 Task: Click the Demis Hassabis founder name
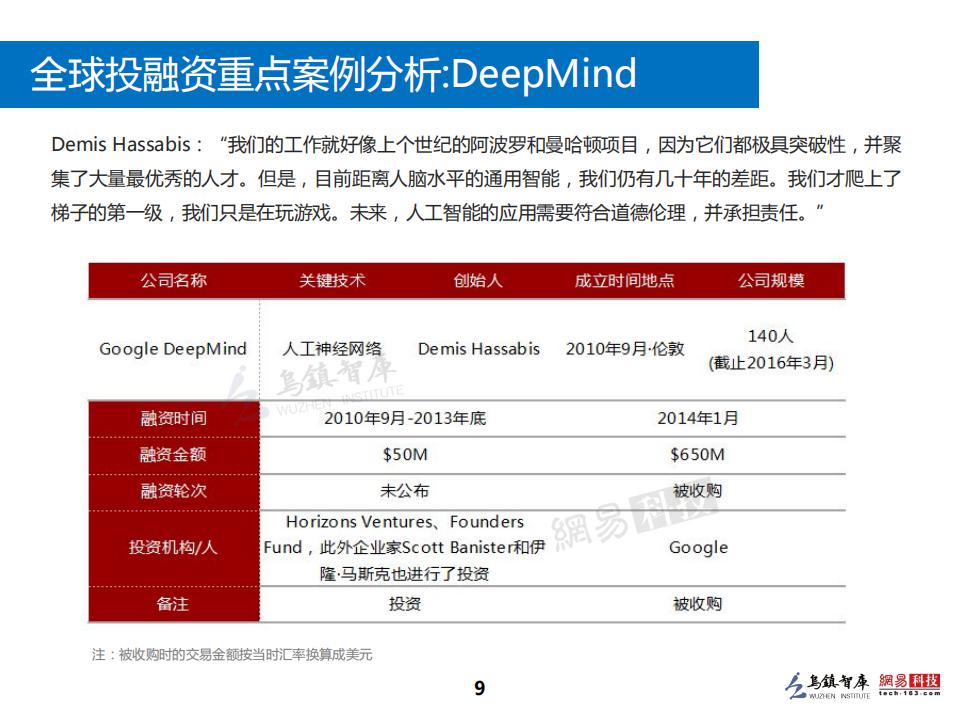coord(478,349)
